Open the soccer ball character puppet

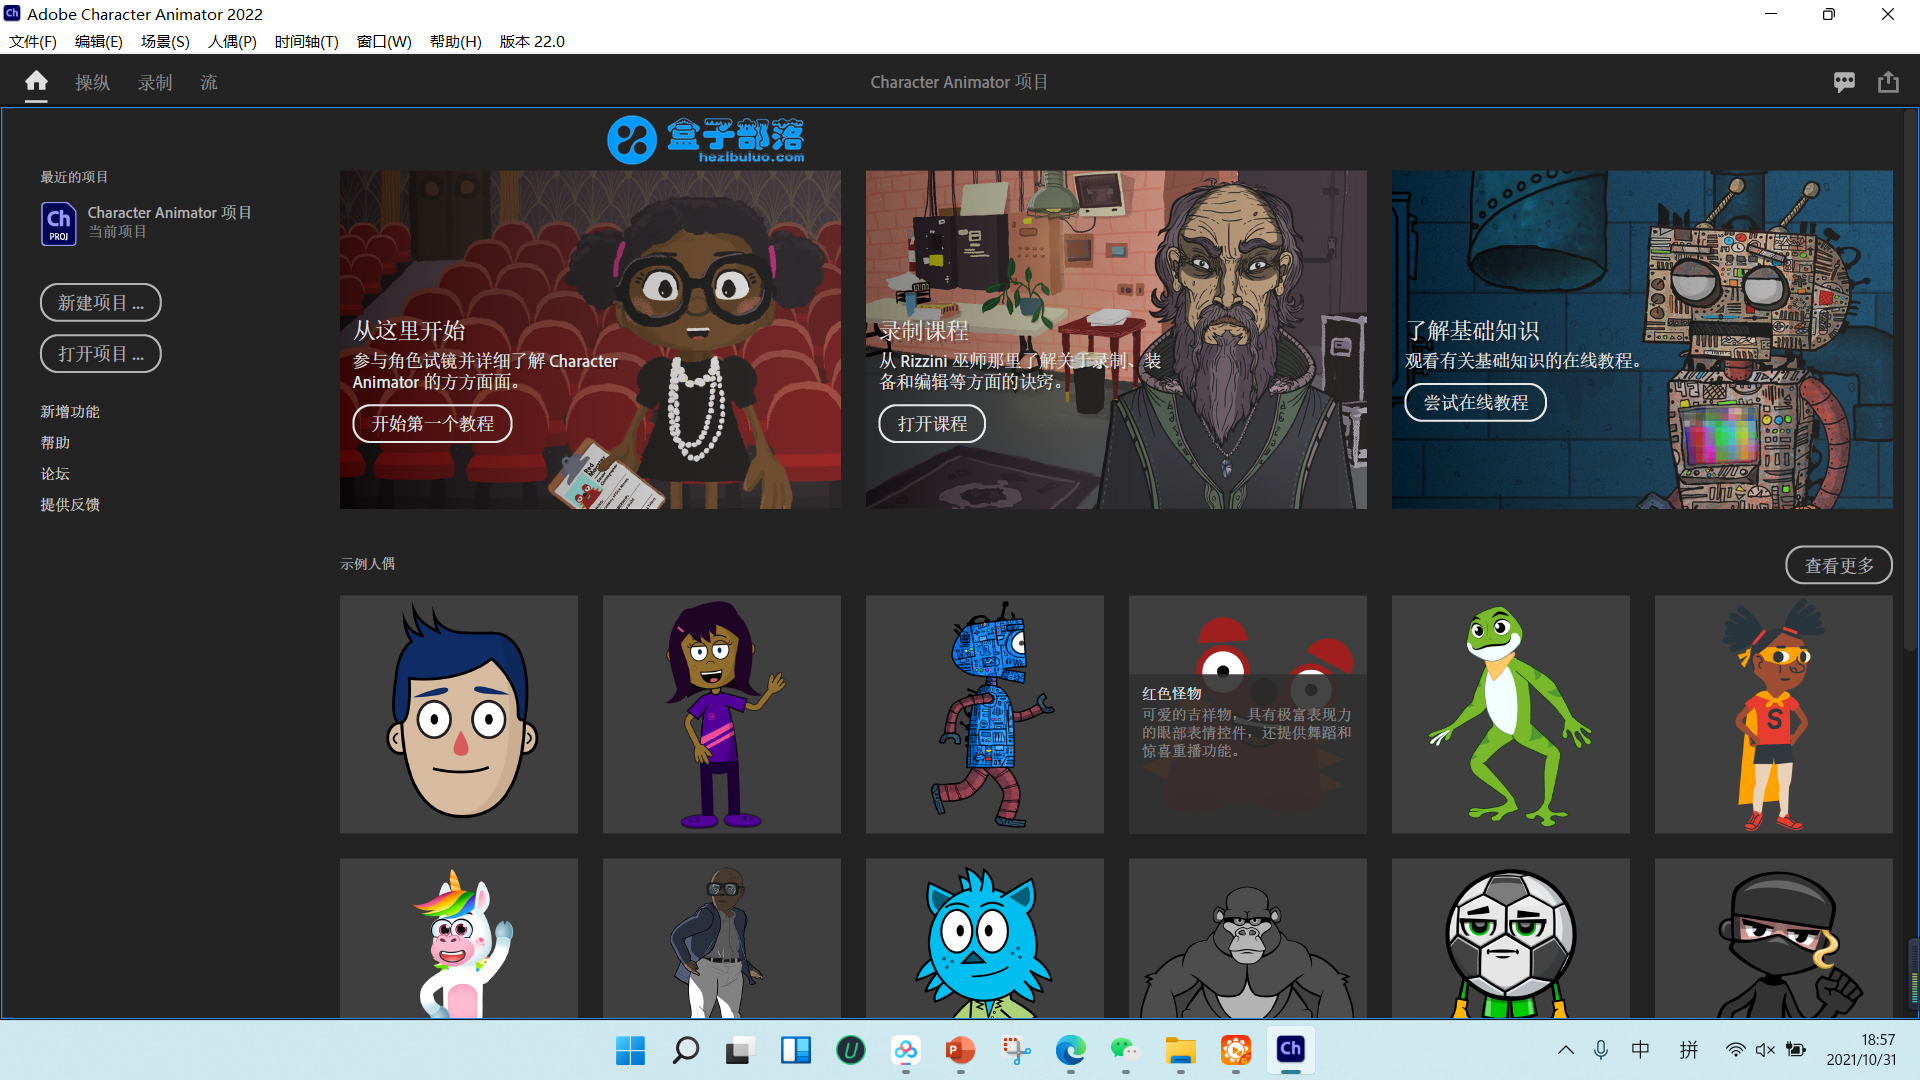coord(1511,938)
